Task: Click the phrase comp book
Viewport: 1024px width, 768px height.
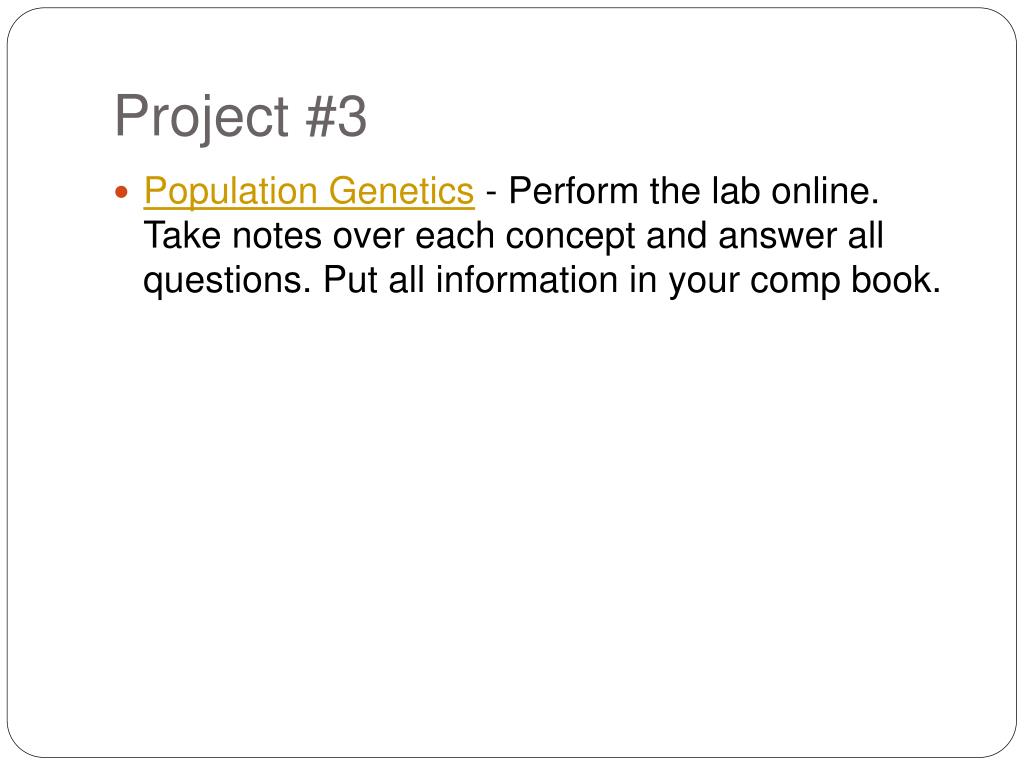Action: click(x=845, y=280)
